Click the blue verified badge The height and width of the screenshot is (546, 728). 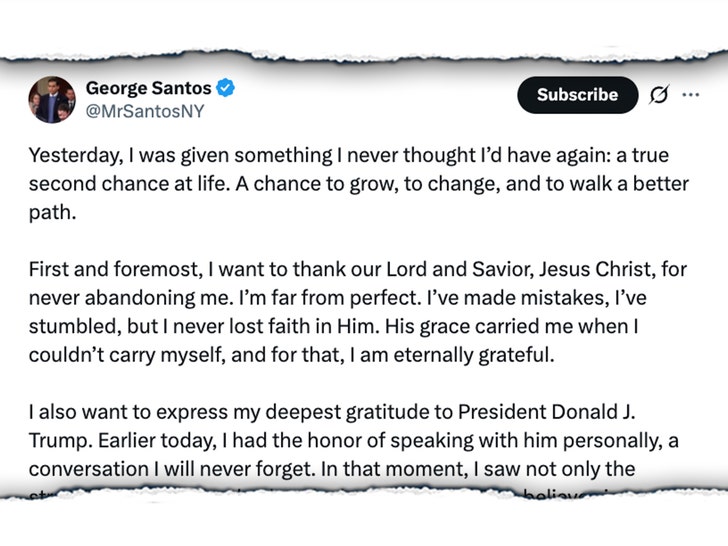[x=226, y=89]
